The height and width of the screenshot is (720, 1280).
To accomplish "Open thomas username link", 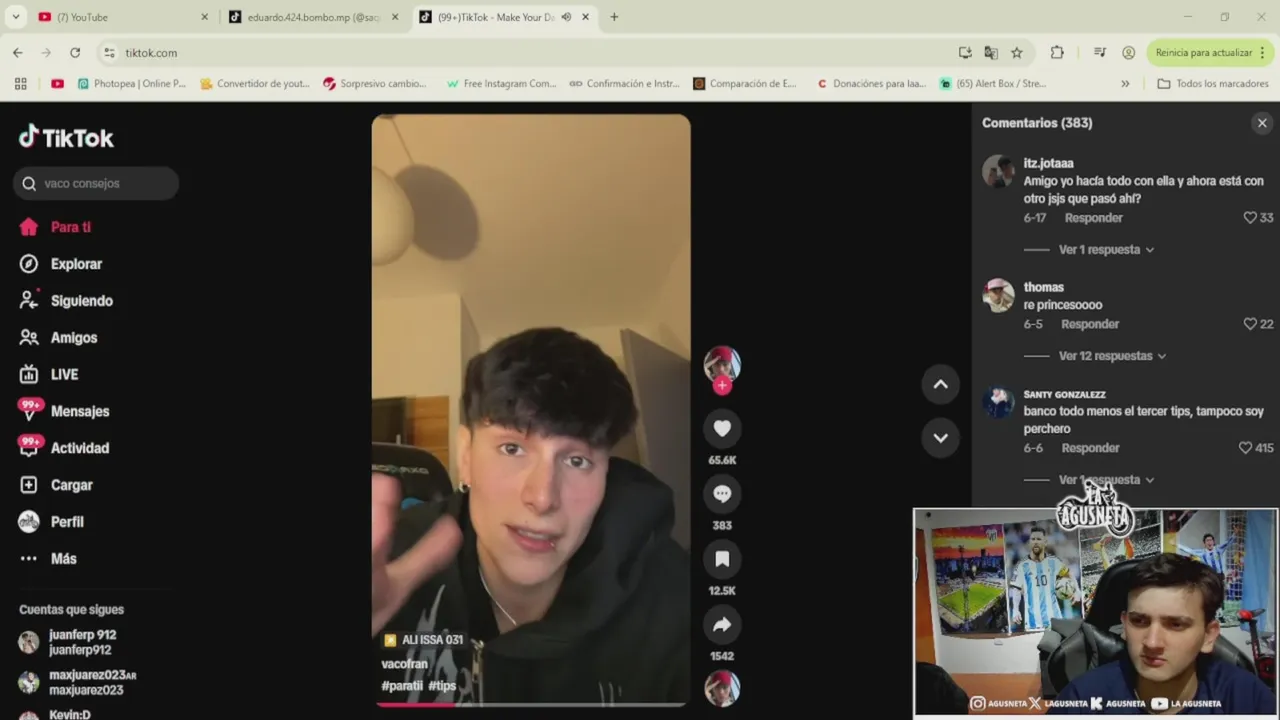I will 1043,287.
